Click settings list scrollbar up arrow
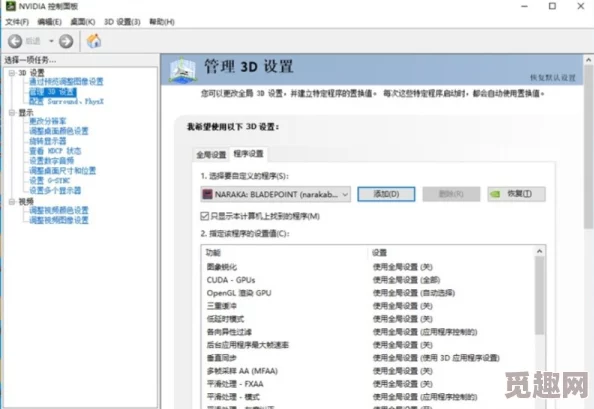This screenshot has width=594, height=409. coord(539,251)
